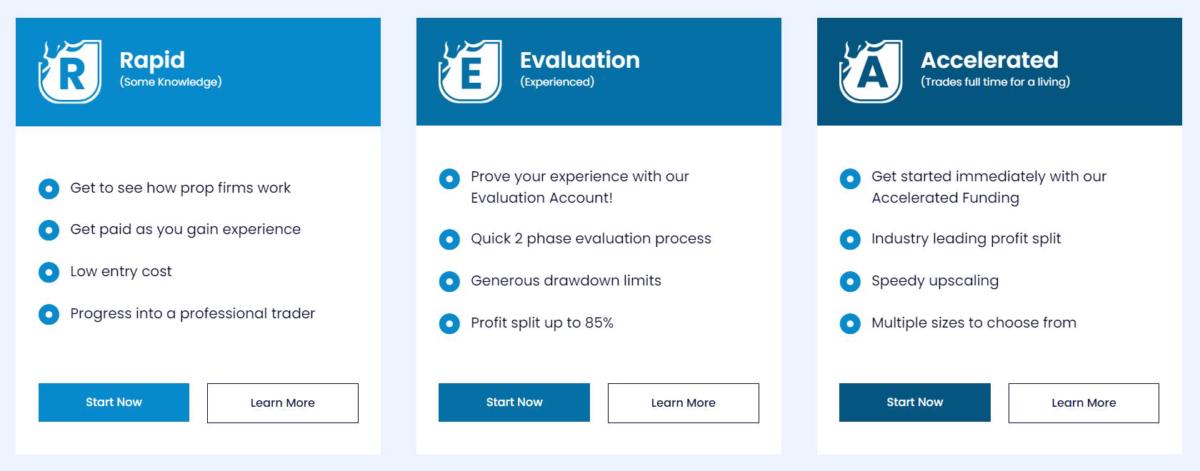Click bullet icon beside 'Generous drawdown limits'

pos(449,281)
